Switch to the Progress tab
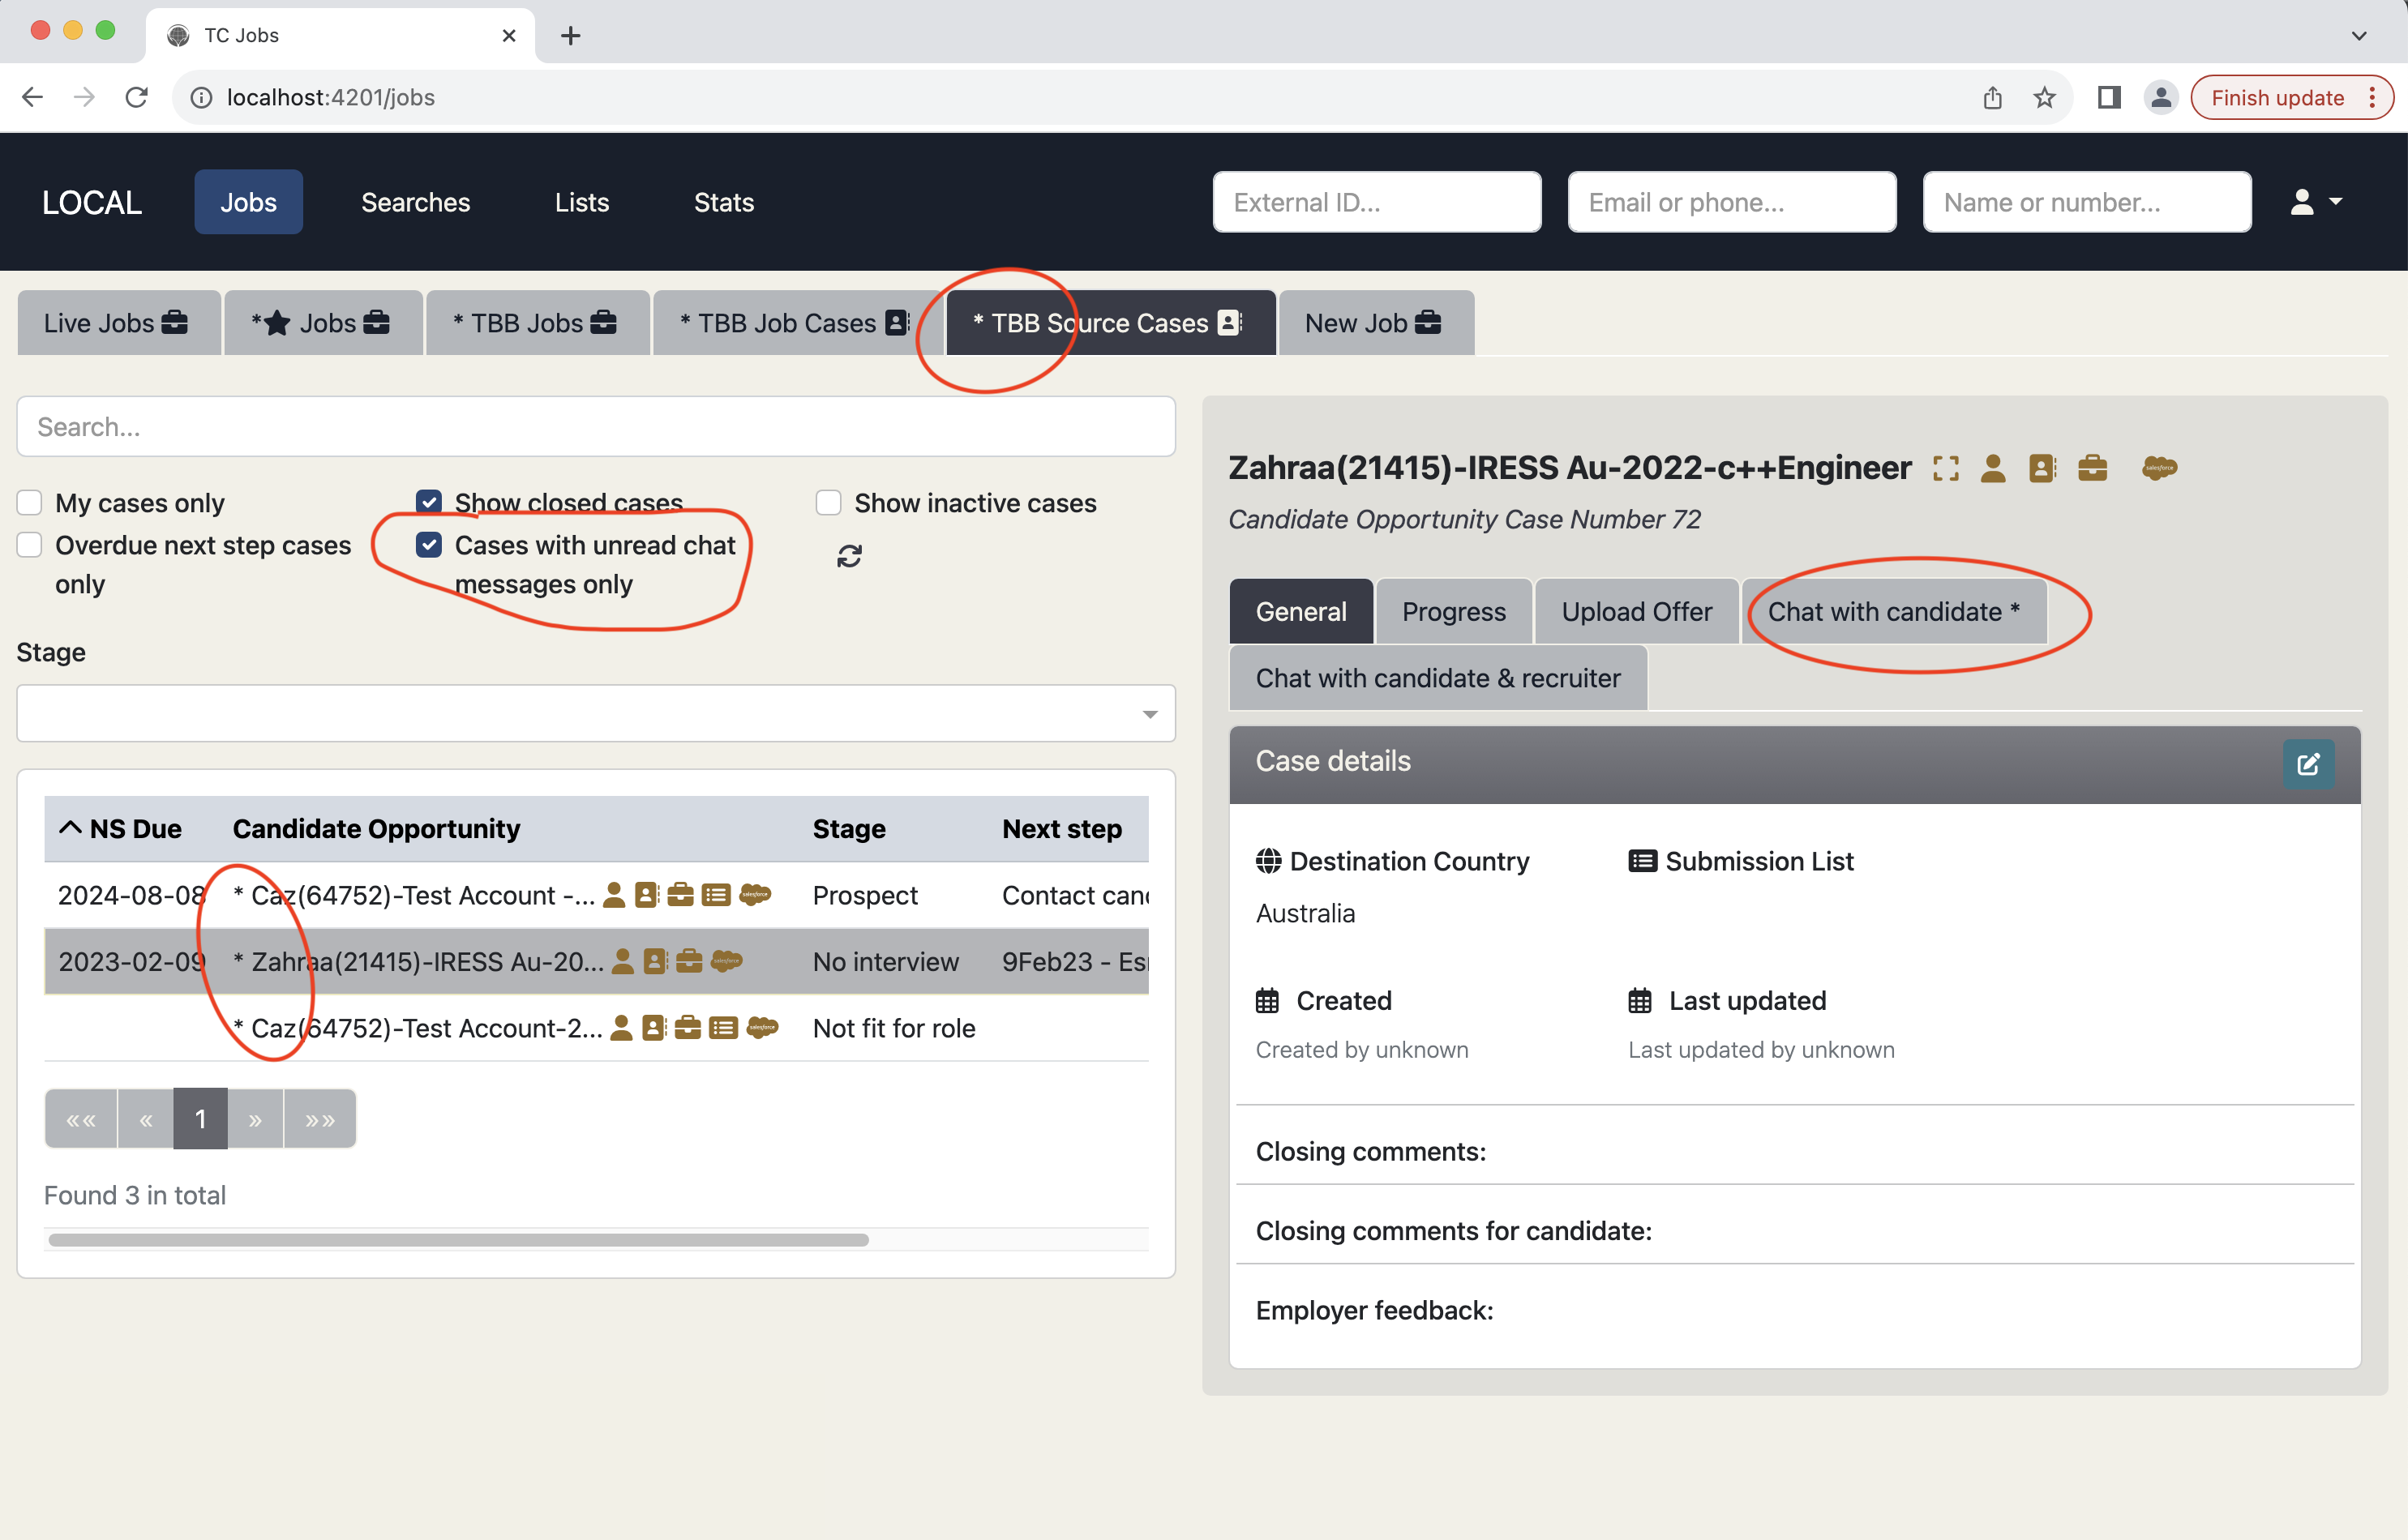 [1453, 611]
